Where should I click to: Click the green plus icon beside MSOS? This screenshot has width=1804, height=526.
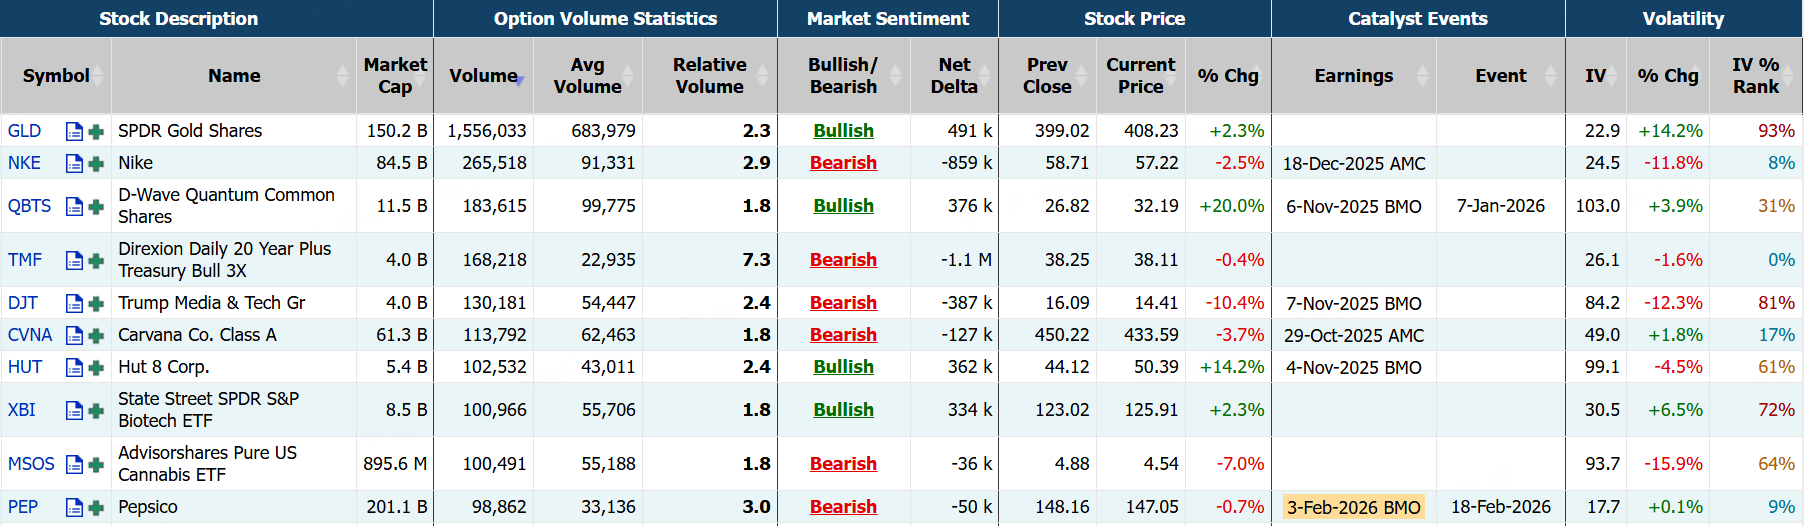pyautogui.click(x=96, y=465)
